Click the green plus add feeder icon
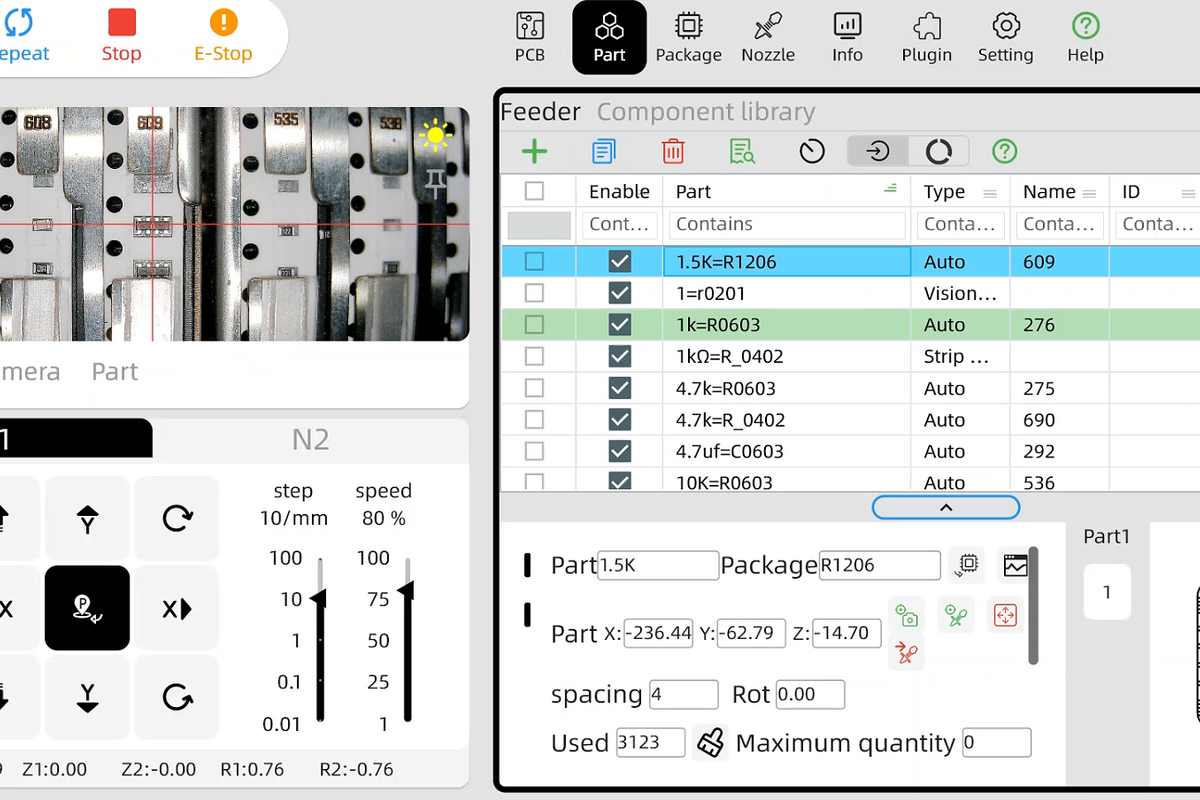 pyautogui.click(x=535, y=152)
